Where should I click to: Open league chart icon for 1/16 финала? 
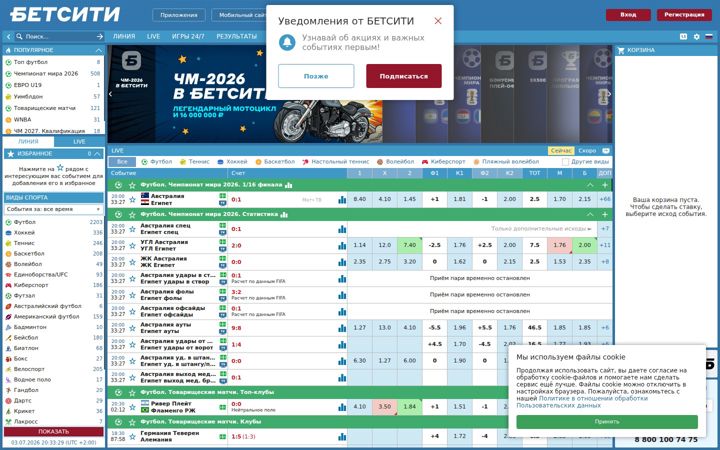[288, 185]
